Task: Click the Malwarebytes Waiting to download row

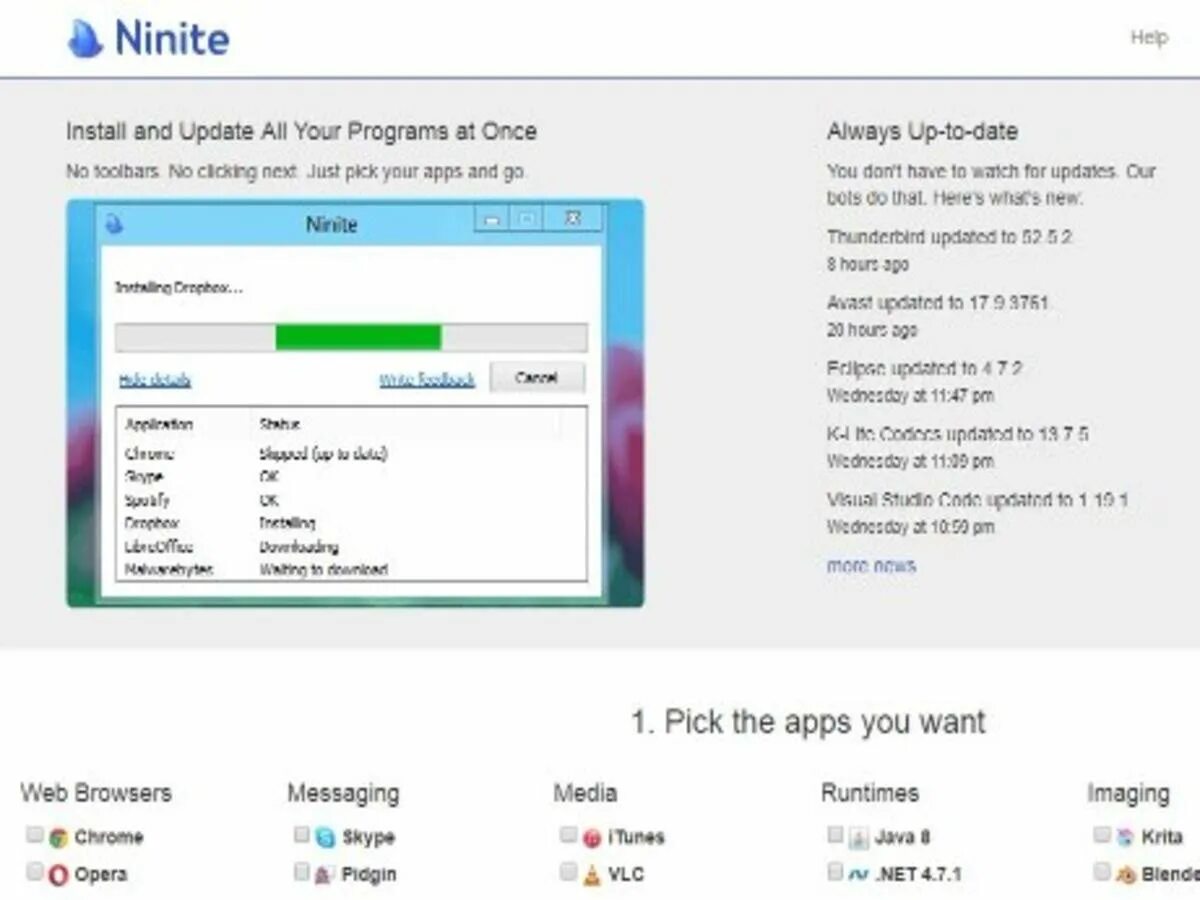Action: [350, 569]
